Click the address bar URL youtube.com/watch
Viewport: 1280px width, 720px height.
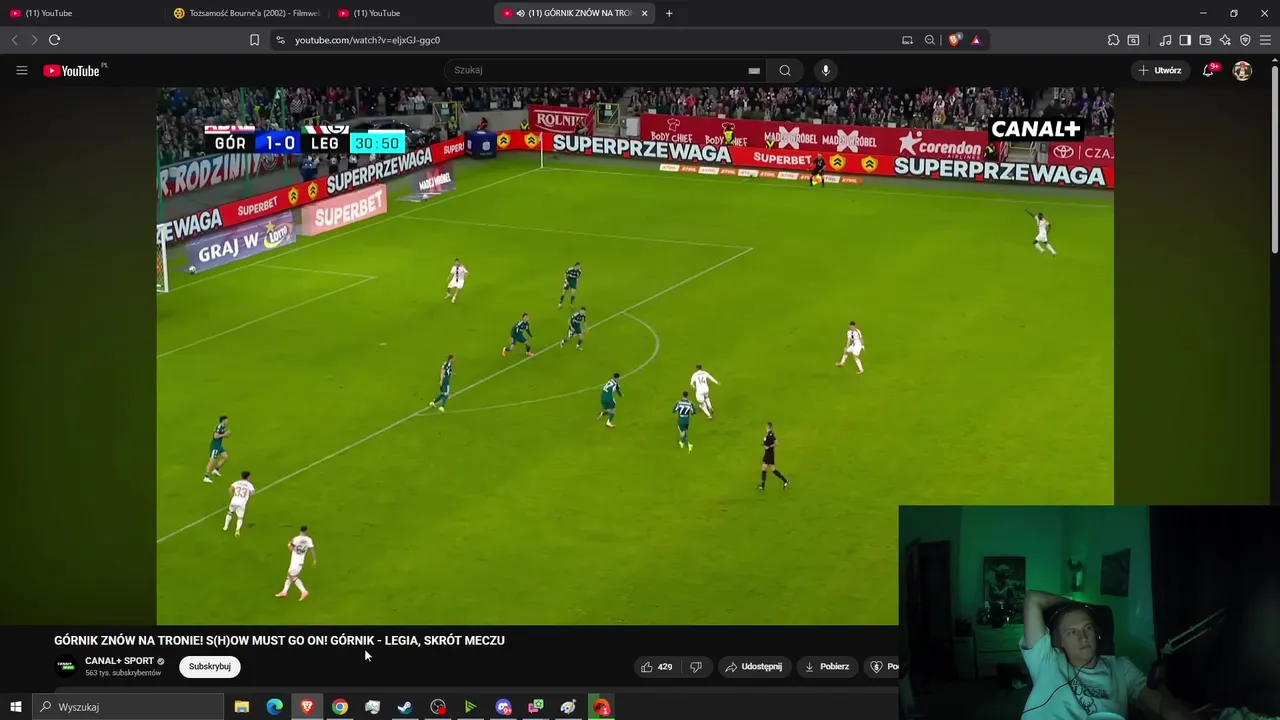tap(367, 40)
